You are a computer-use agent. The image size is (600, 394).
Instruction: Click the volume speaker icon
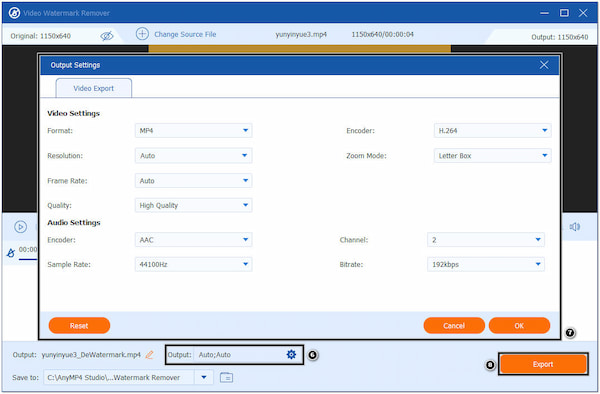tap(574, 227)
